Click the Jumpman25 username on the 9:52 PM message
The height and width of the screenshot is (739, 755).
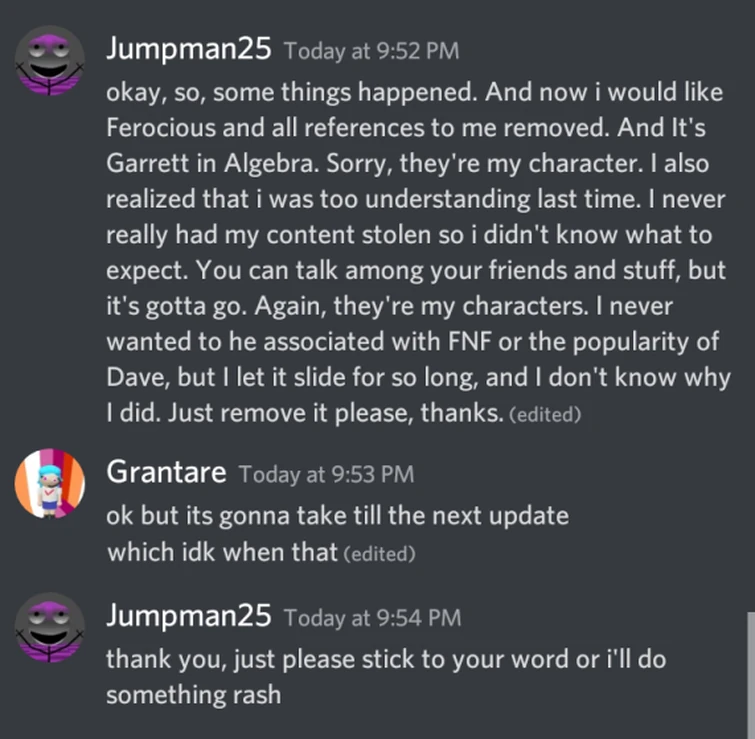189,50
